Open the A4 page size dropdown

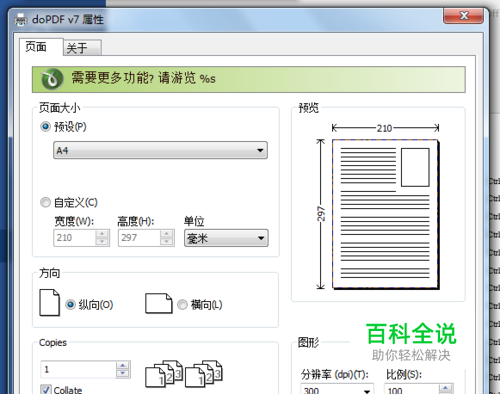click(160, 150)
